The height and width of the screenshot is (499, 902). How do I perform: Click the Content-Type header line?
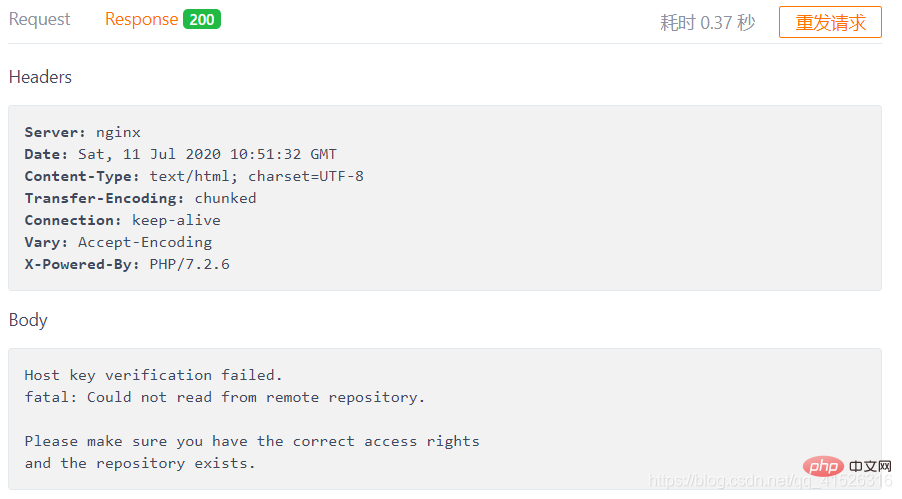click(194, 176)
